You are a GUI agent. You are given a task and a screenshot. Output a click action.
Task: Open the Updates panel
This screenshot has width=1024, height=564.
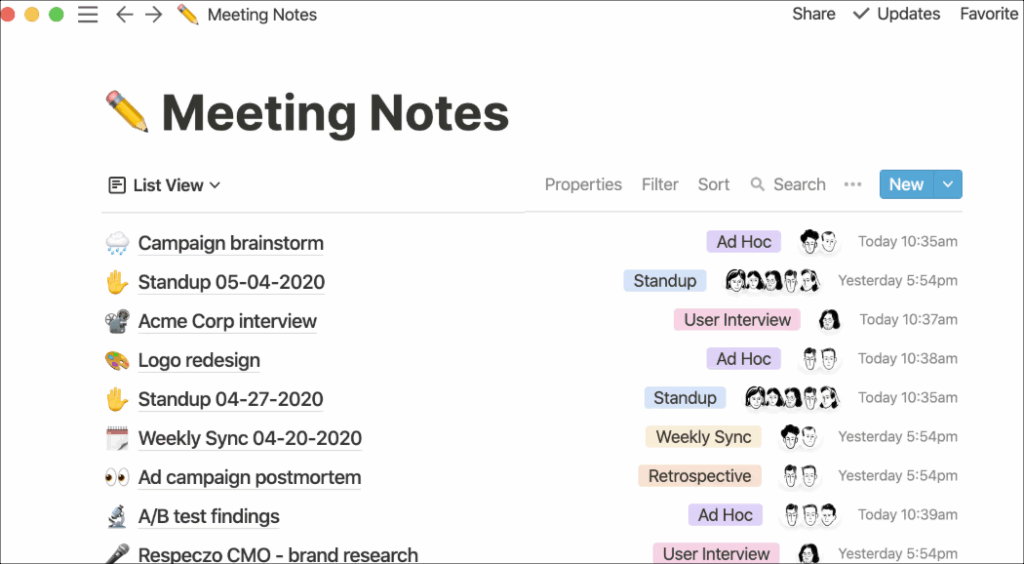[896, 14]
